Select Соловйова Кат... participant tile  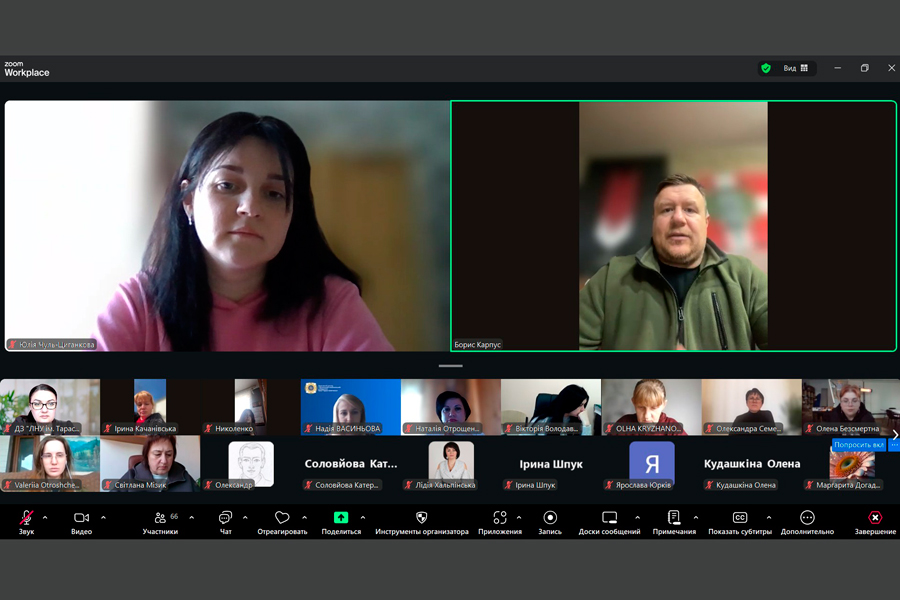[351, 463]
